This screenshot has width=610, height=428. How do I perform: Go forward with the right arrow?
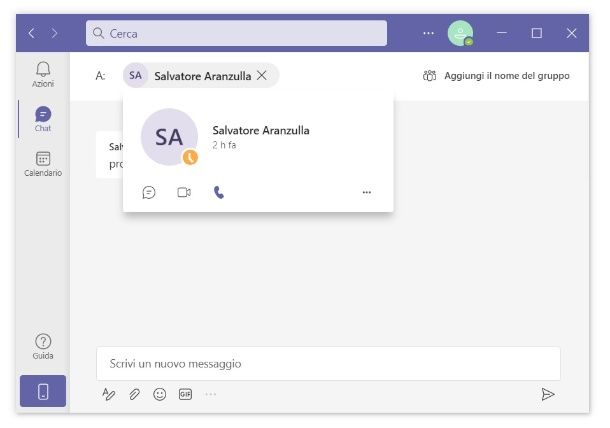pyautogui.click(x=54, y=33)
